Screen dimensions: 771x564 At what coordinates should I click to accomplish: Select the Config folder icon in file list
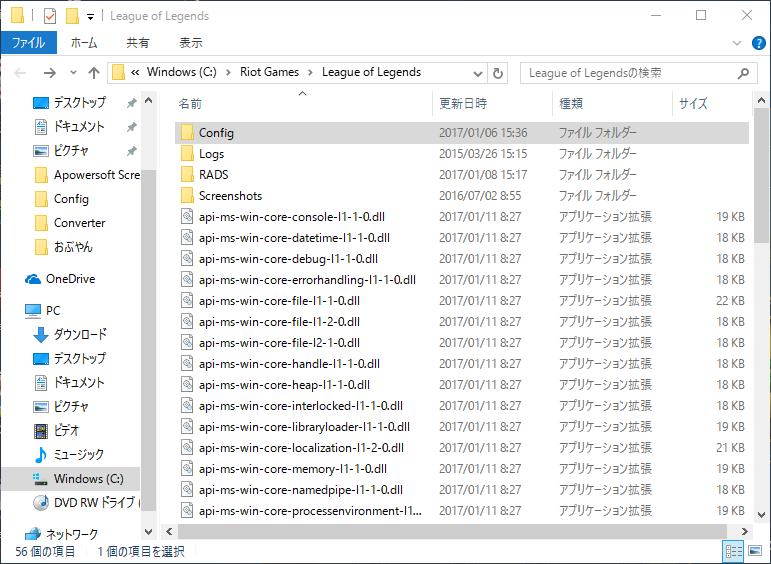(187, 132)
